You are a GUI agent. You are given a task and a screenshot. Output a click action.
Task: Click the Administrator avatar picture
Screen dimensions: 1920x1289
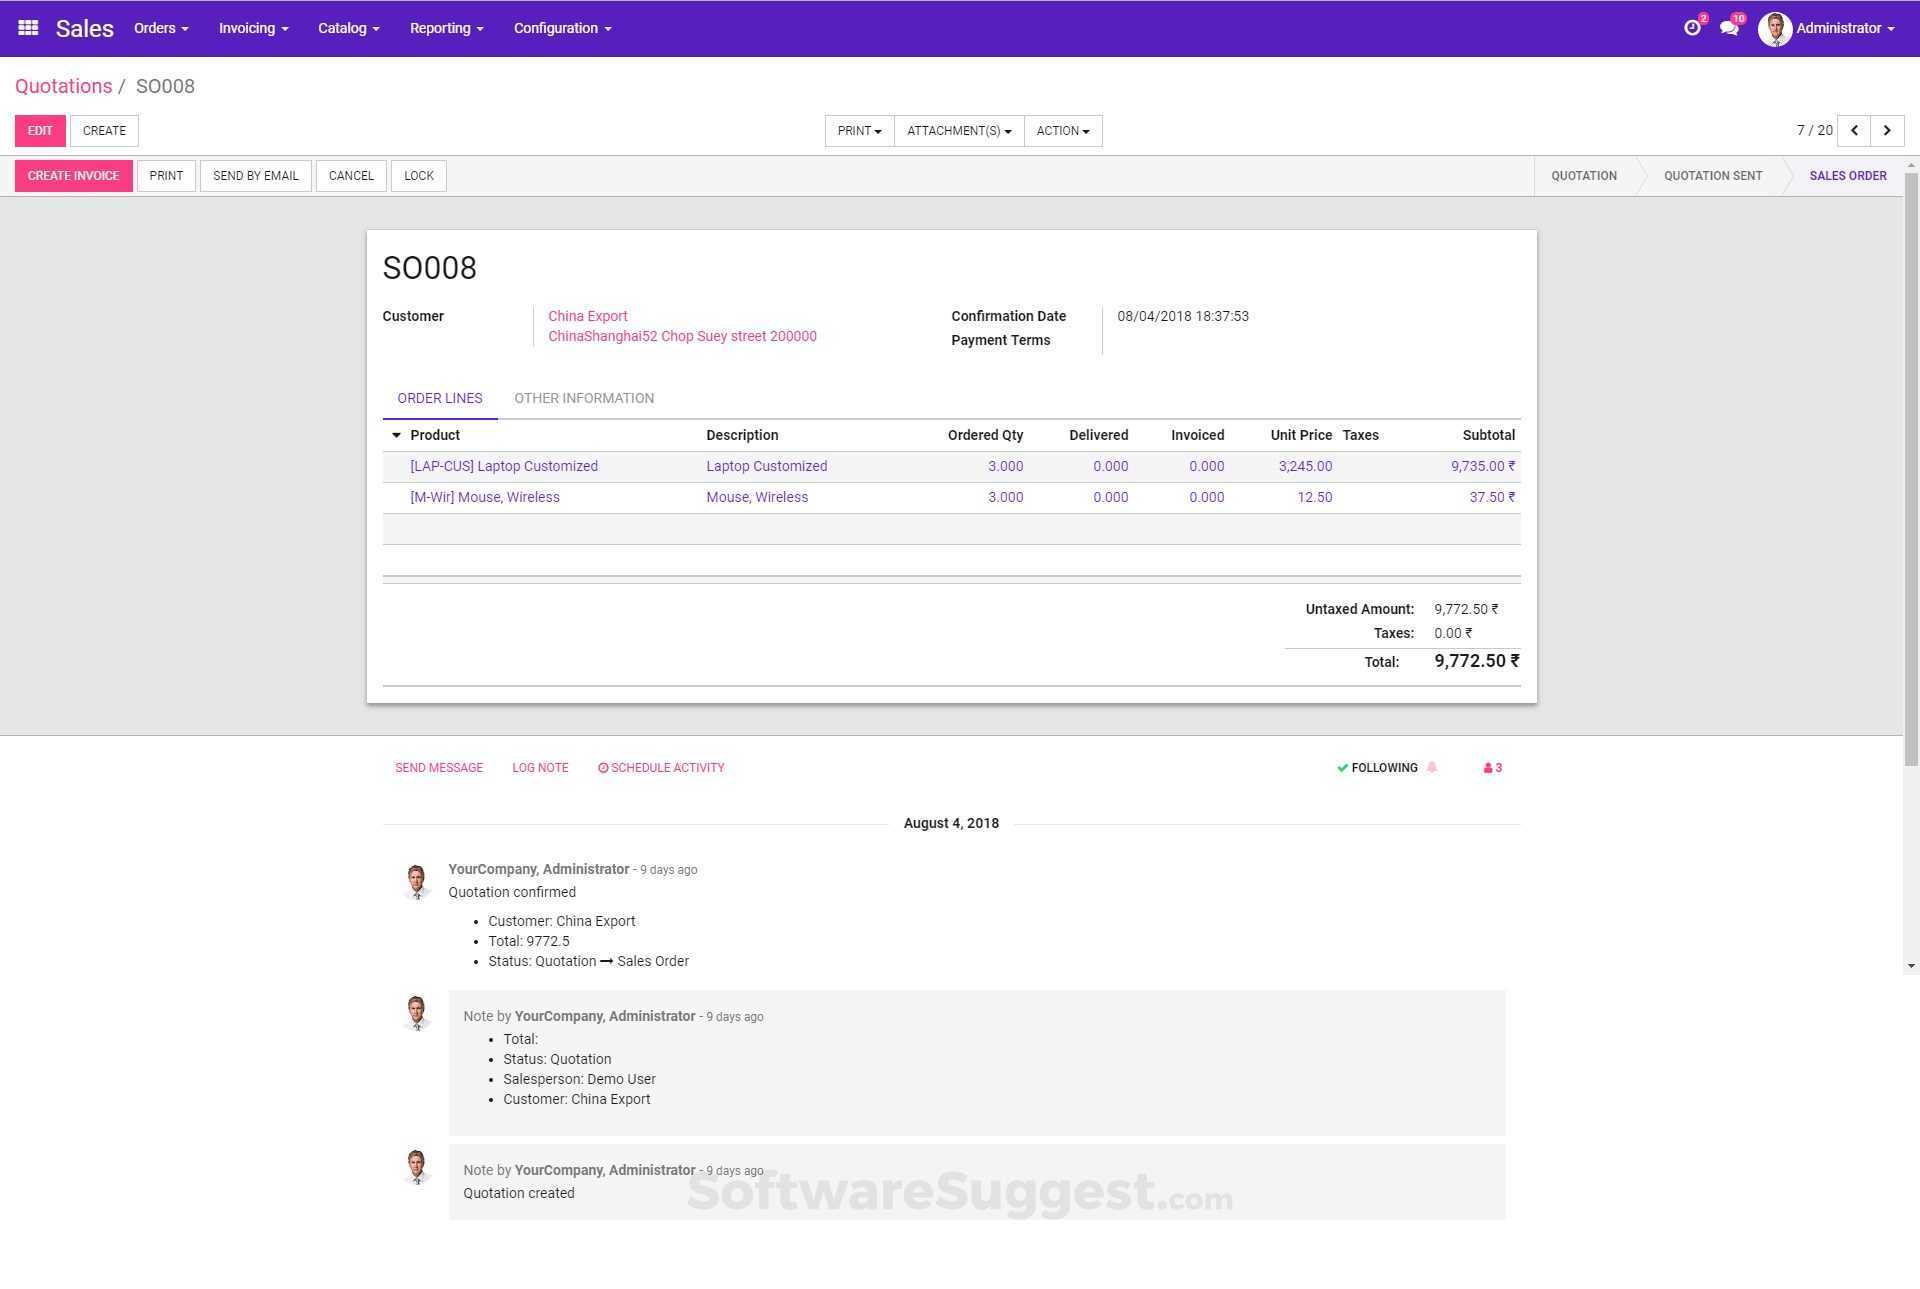click(1775, 29)
